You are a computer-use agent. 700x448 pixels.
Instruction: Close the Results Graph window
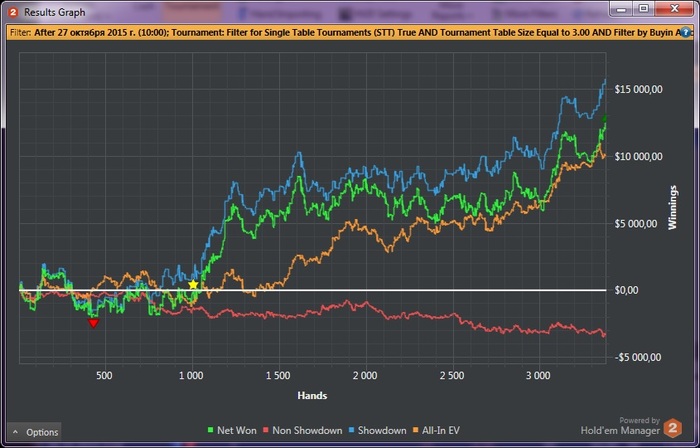point(674,8)
